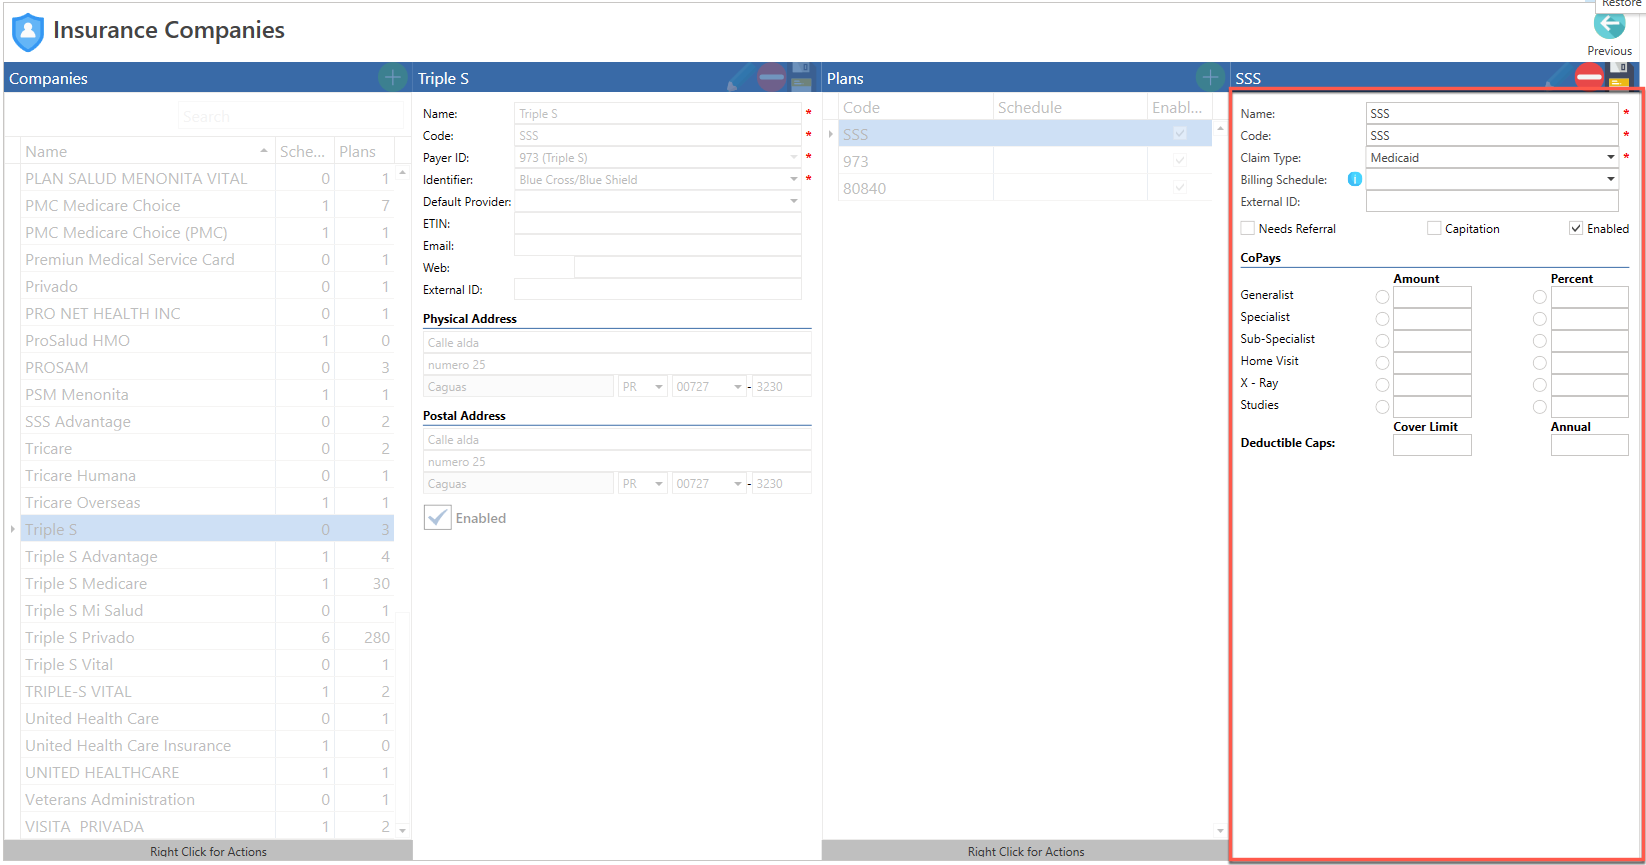Sort plans by the Enabl... column header
1646x865 pixels.
(1179, 107)
